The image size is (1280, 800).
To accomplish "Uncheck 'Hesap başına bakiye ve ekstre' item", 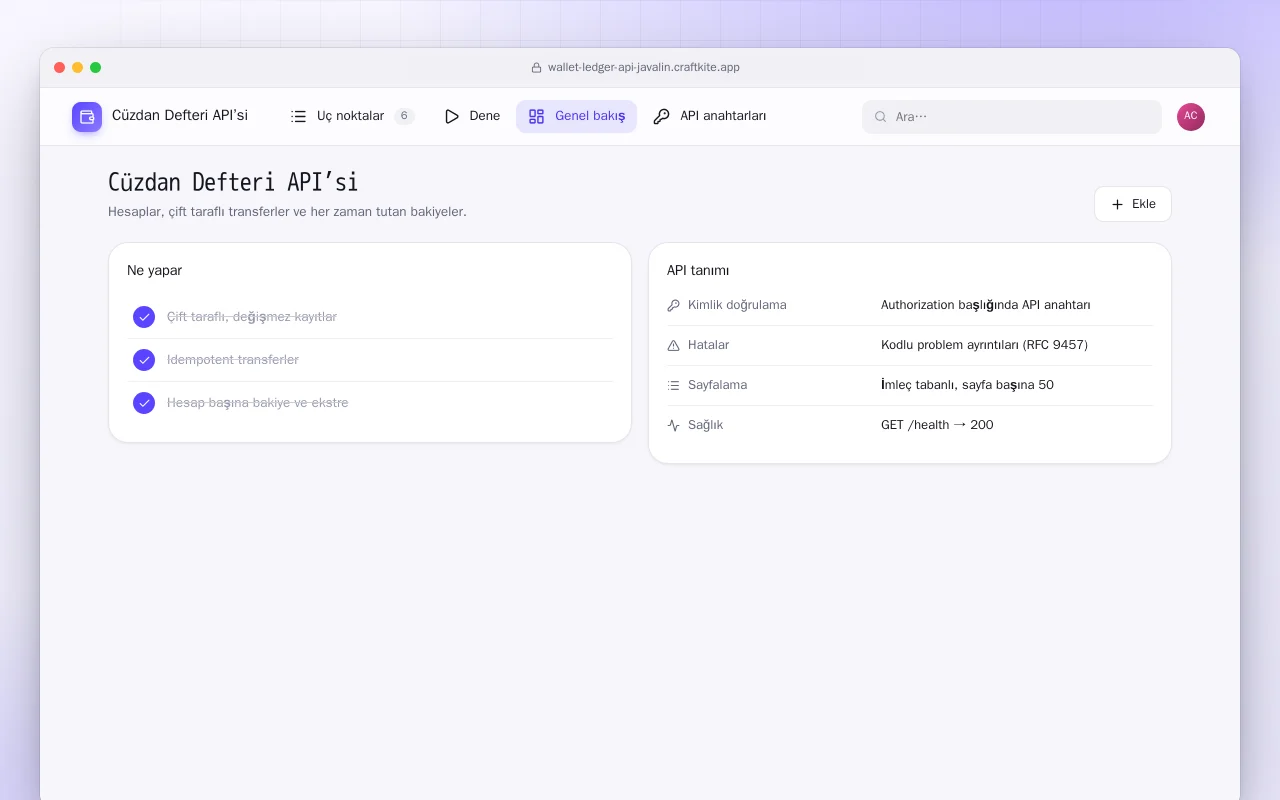I will 144,403.
